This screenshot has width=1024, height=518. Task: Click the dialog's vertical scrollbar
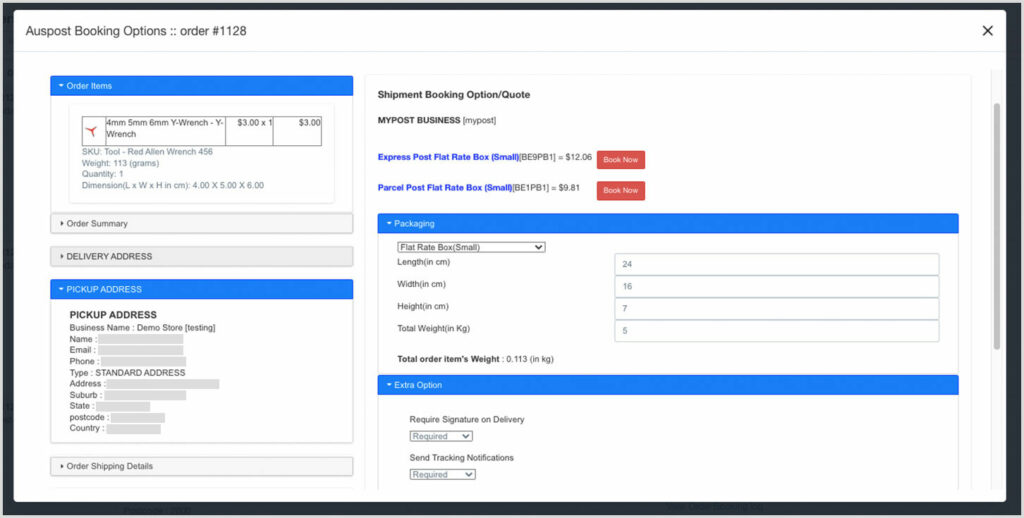coord(997,225)
